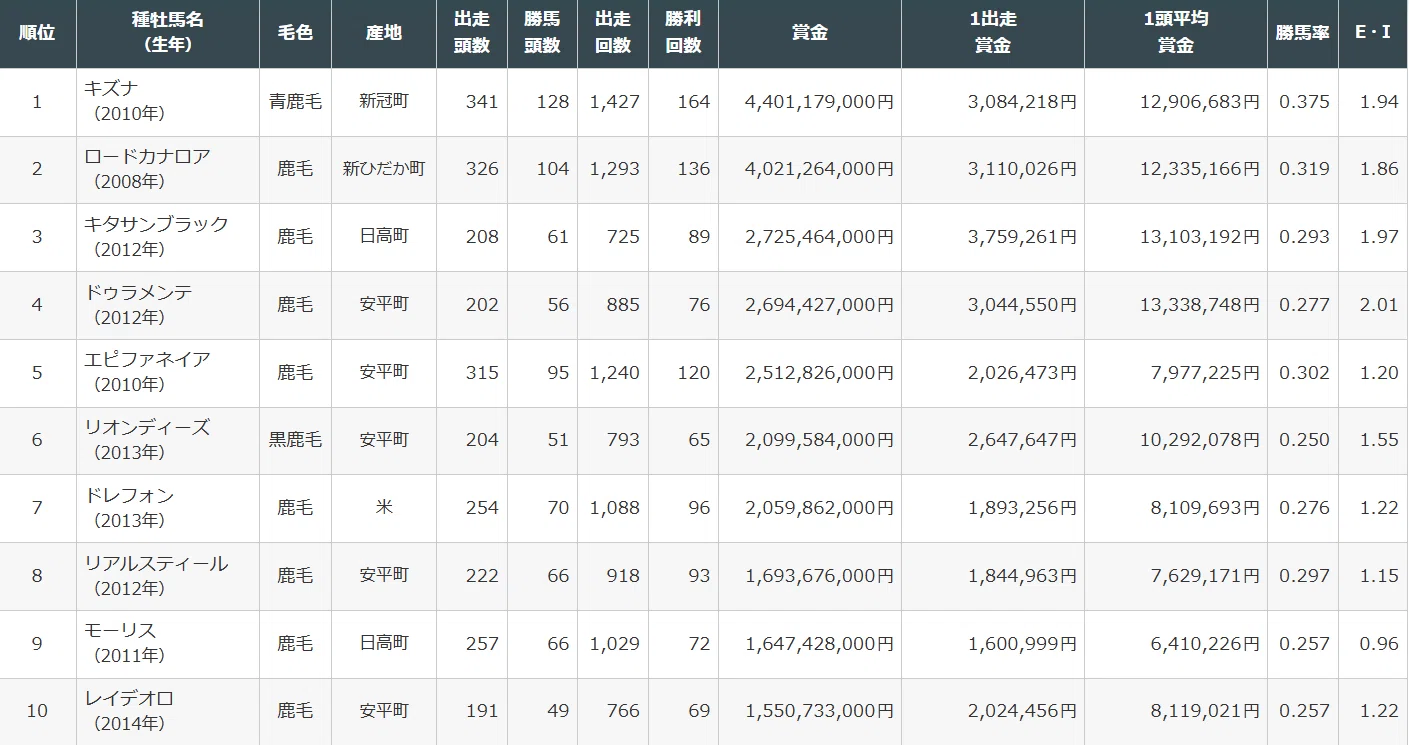Click prize money 1,647,428,000円
Screen dimensions: 1409x745
coord(819,644)
